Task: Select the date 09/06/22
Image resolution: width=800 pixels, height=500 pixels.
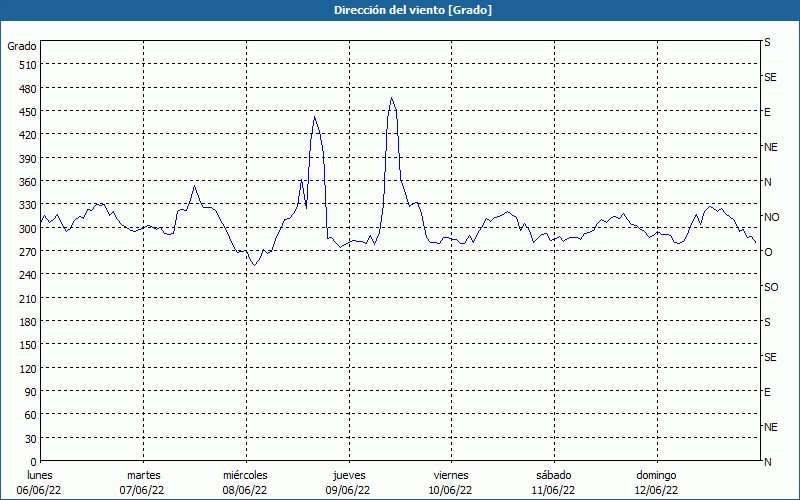Action: 347,490
